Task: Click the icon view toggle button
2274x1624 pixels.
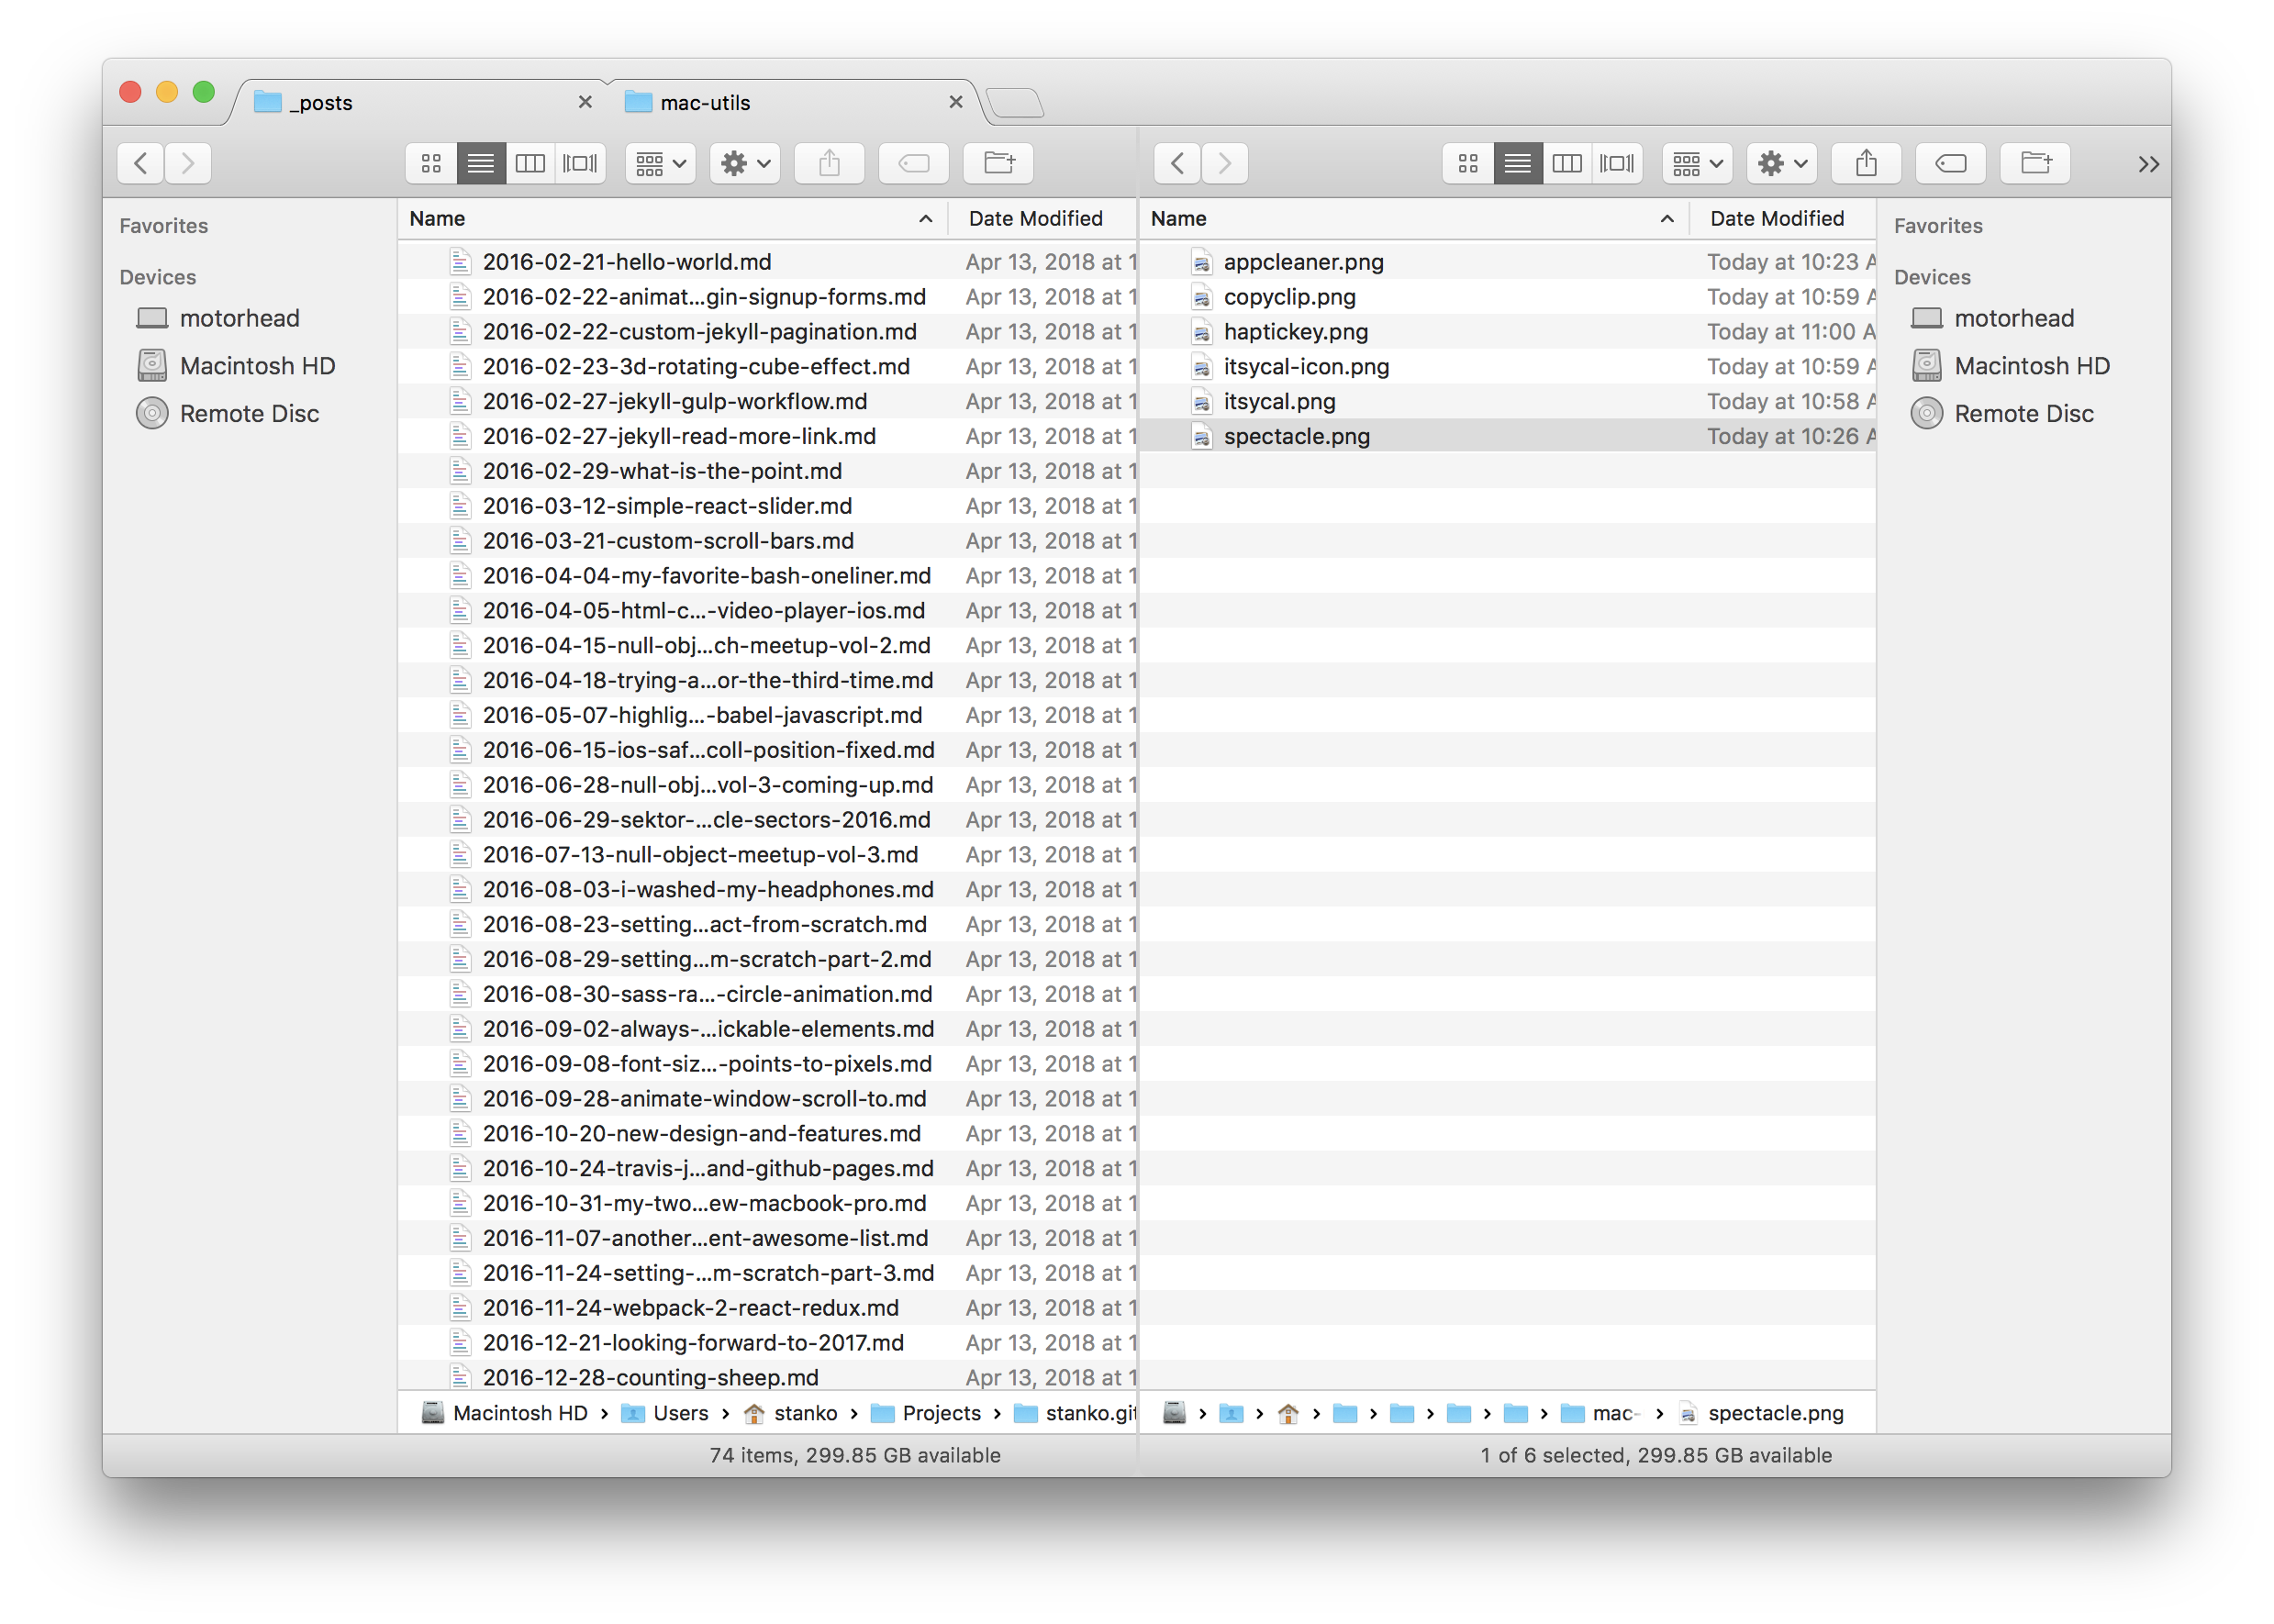Action: pyautogui.click(x=434, y=160)
